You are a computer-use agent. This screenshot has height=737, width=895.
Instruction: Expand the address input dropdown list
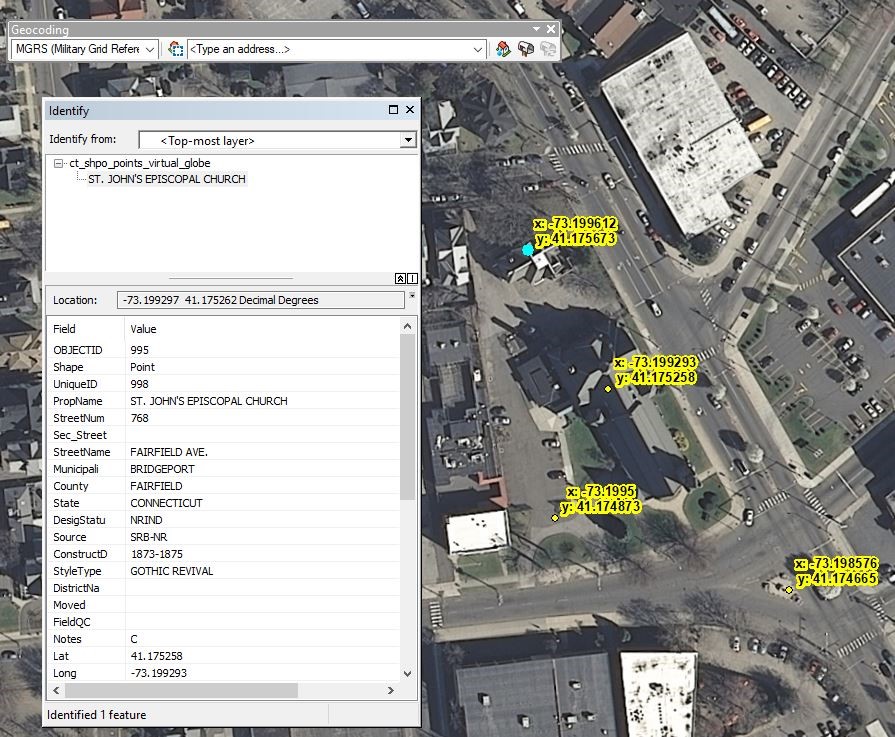[478, 49]
